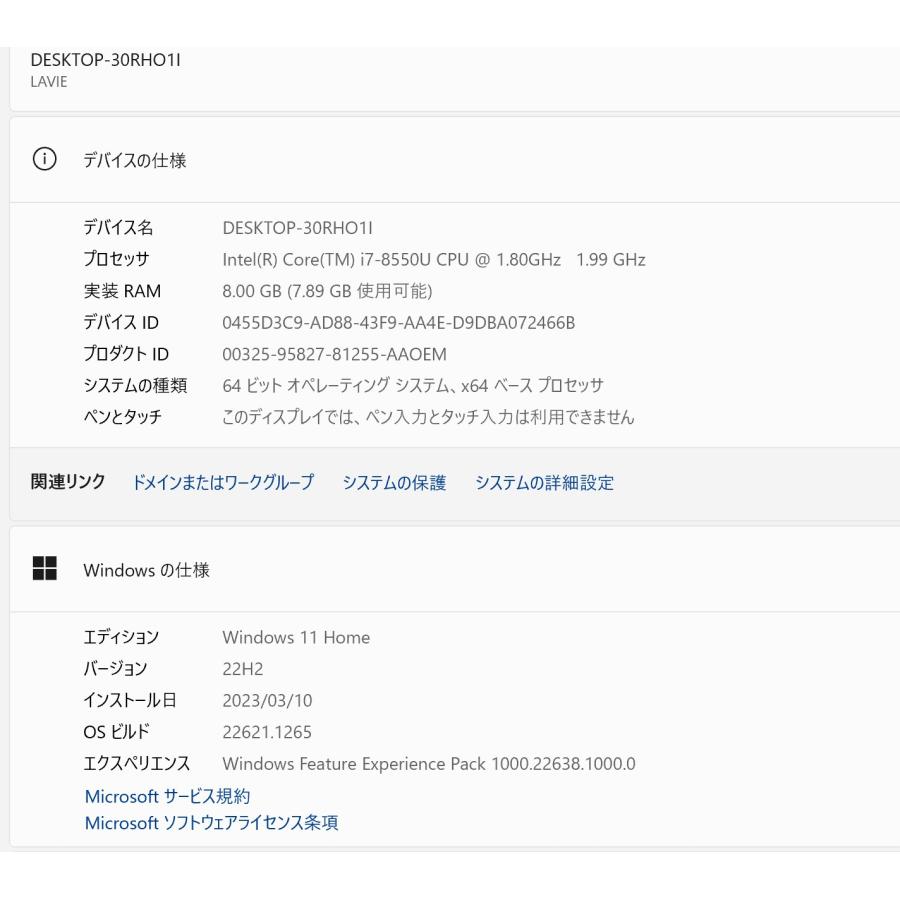This screenshot has height=900, width=900.
Task: Click the システムの種類 label
Action: [x=135, y=385]
